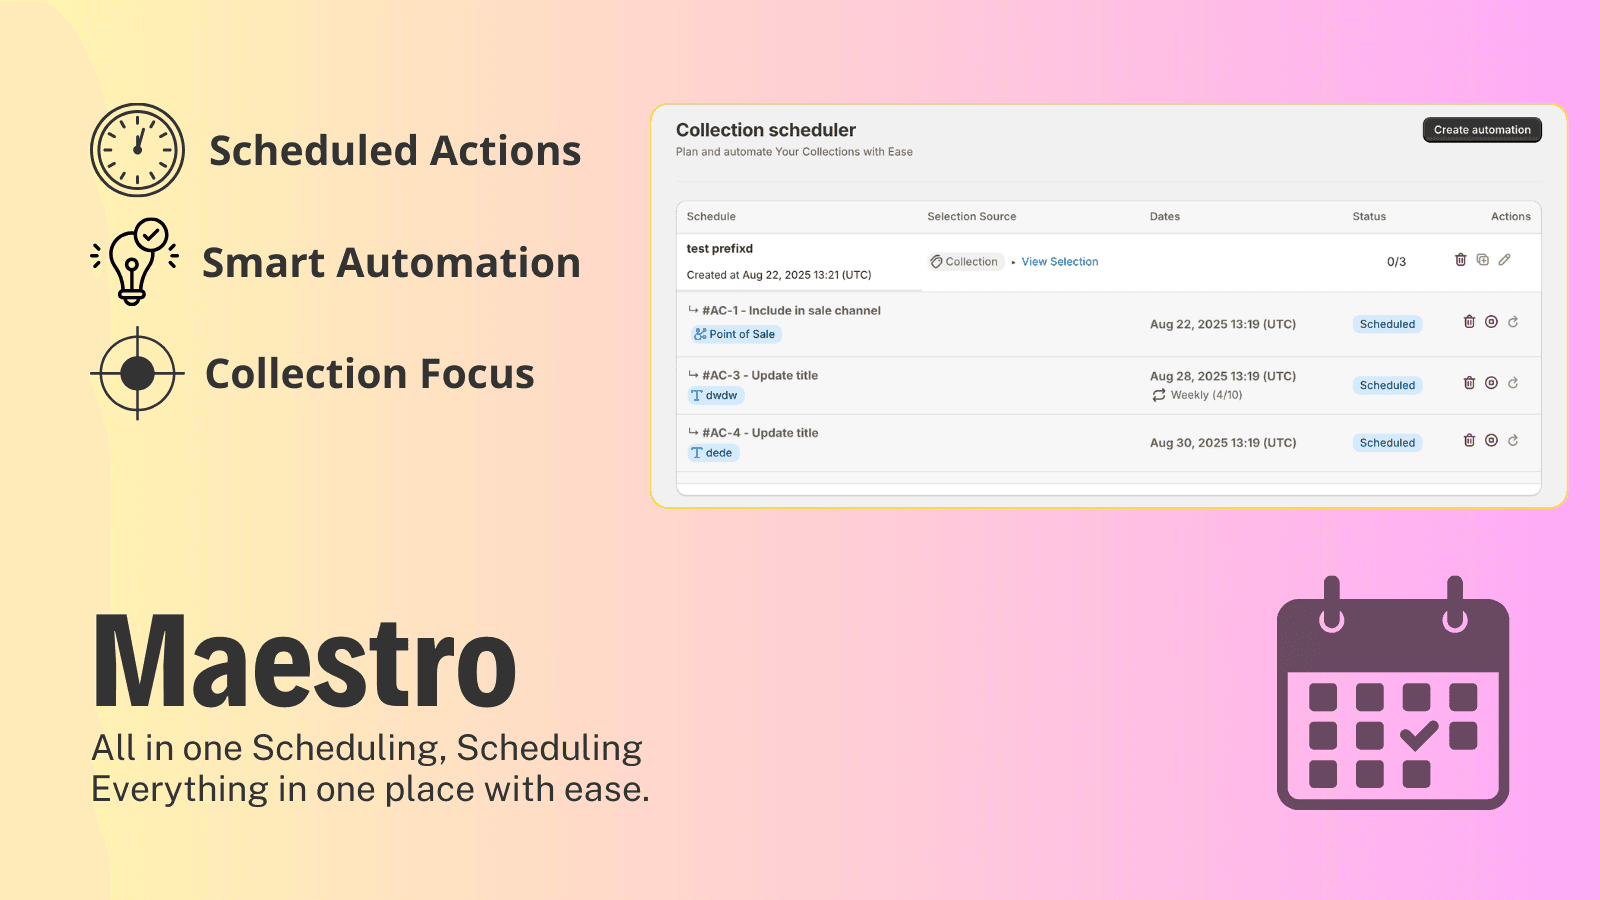Click the weekly repeat icon beside Aug 28 date
Screen dimensions: 1600x900
coord(1160,395)
